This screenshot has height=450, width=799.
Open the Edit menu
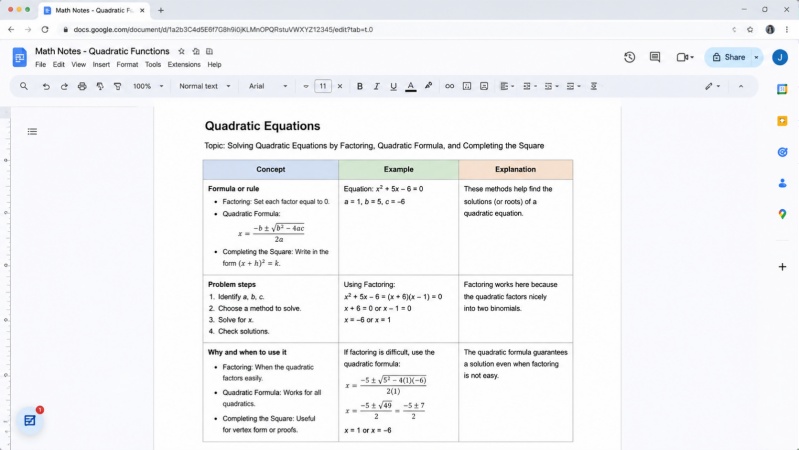pyautogui.click(x=59, y=65)
